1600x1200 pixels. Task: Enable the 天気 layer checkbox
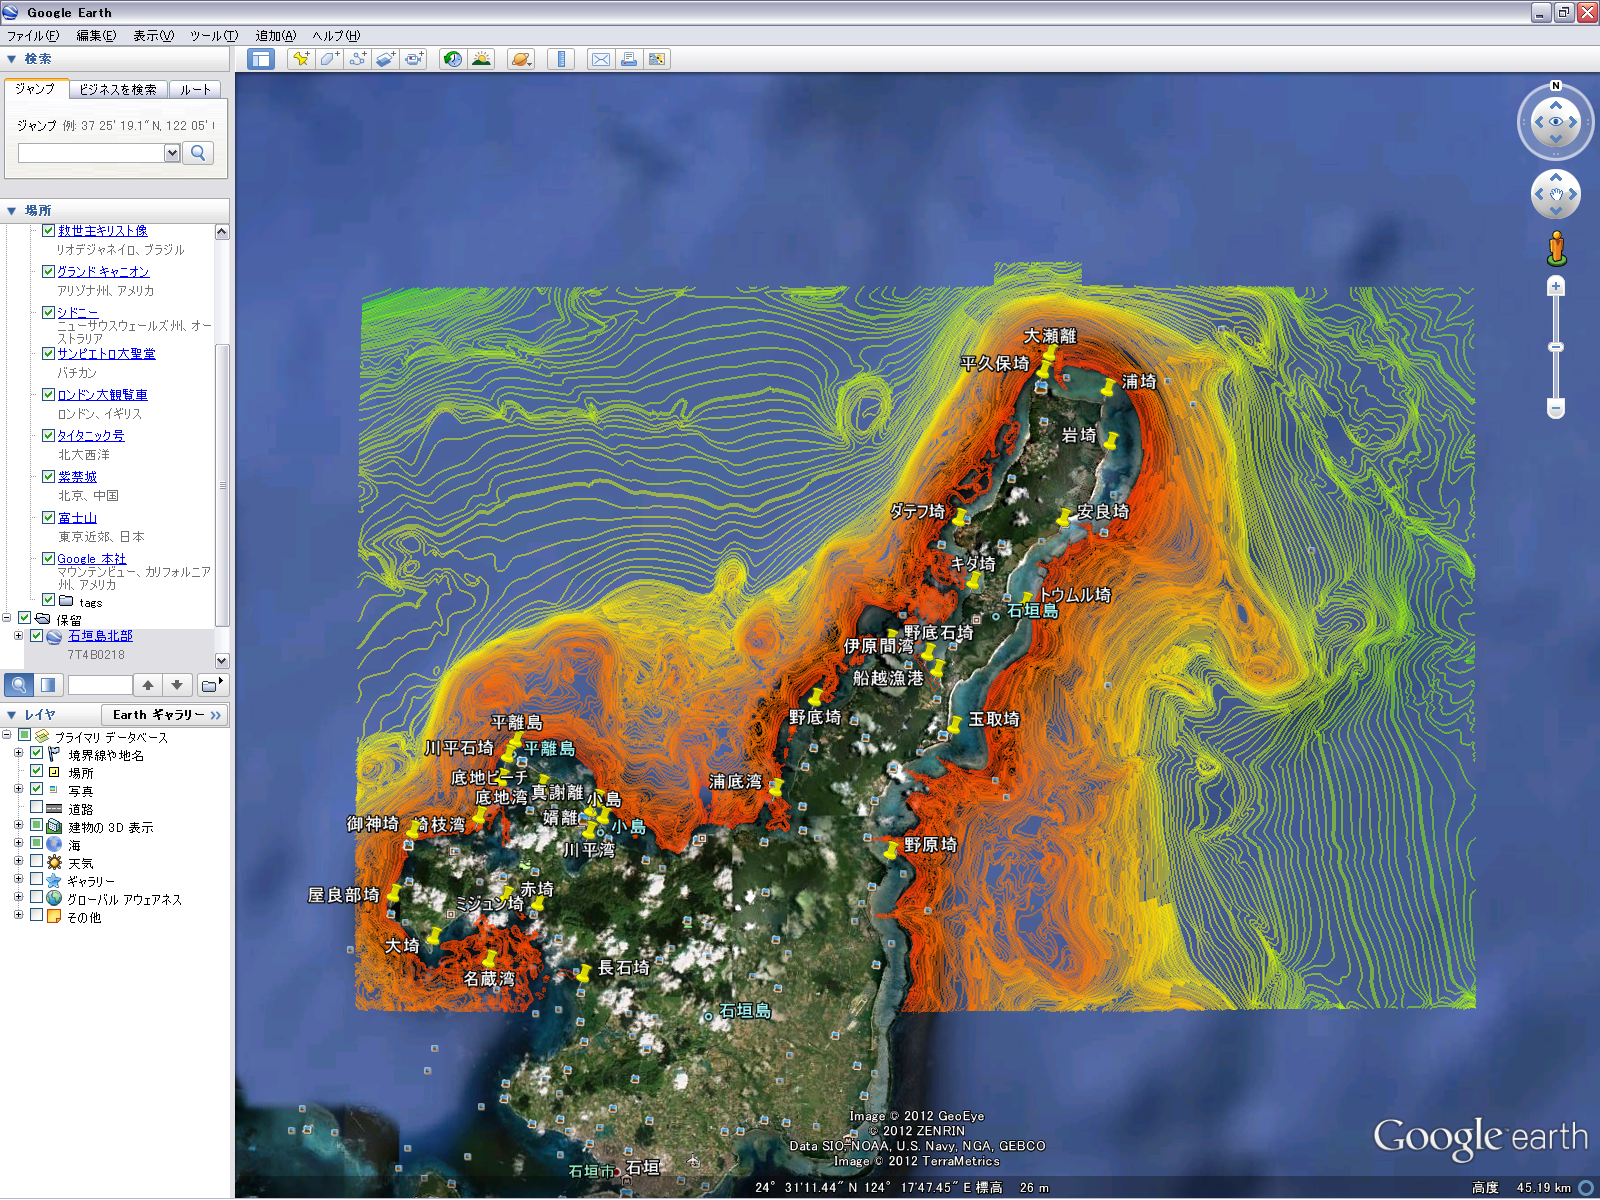tap(37, 862)
